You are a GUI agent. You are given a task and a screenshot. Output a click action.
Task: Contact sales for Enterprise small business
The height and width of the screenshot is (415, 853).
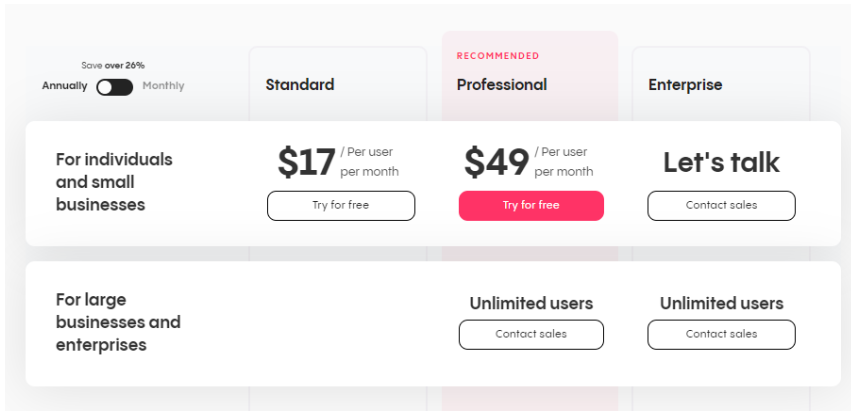[x=721, y=205]
